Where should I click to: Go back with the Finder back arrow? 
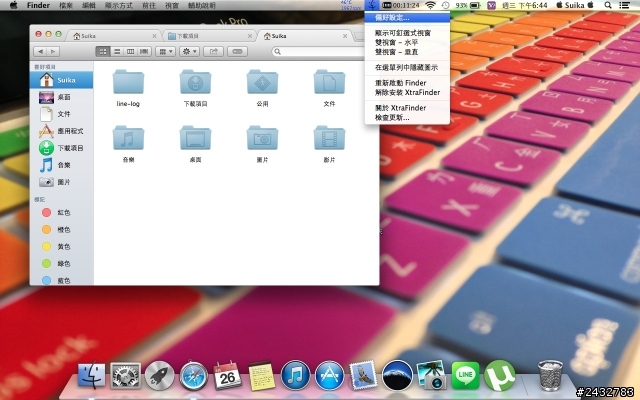(x=40, y=51)
